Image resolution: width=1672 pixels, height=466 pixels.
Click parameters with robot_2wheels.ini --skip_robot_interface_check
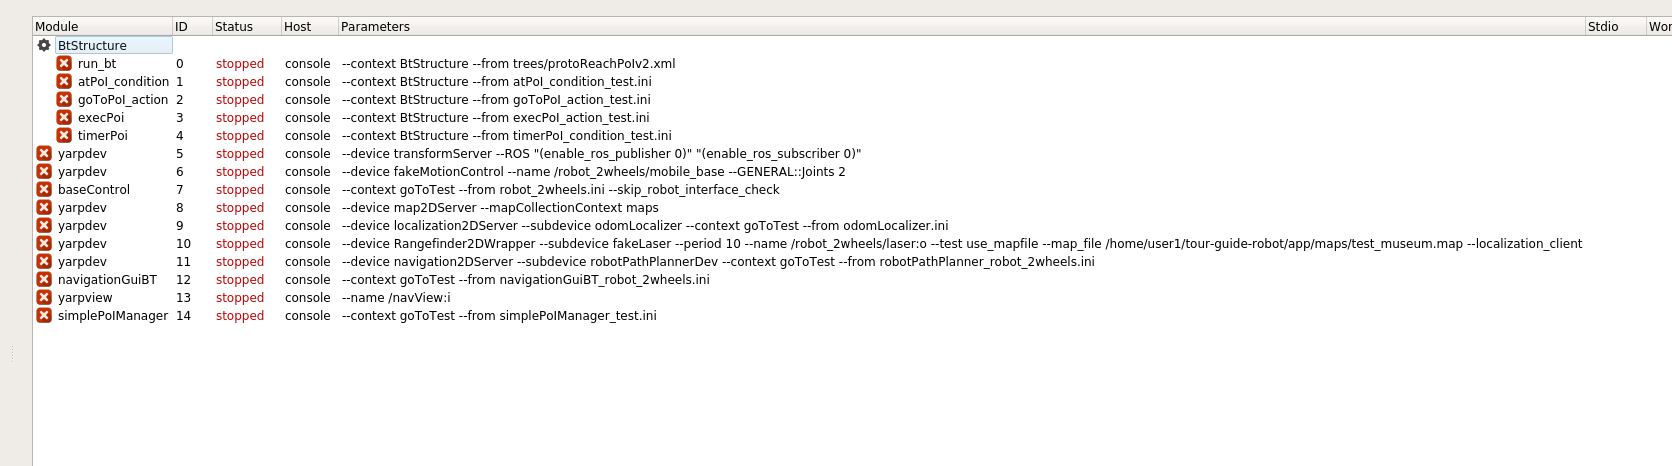pos(561,189)
